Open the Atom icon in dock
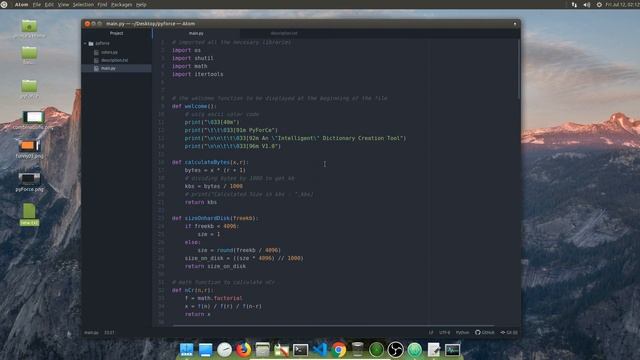Image resolution: width=640 pixels, height=360 pixels. point(415,350)
